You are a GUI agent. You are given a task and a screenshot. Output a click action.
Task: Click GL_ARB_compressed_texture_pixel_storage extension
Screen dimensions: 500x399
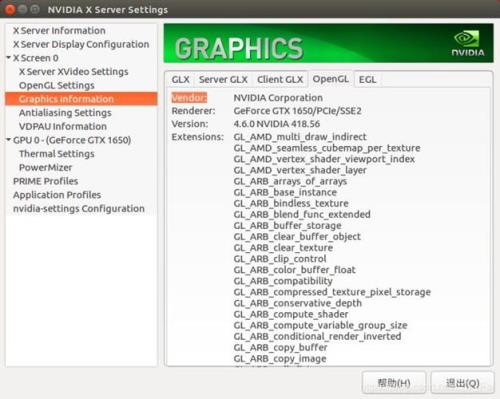332,292
